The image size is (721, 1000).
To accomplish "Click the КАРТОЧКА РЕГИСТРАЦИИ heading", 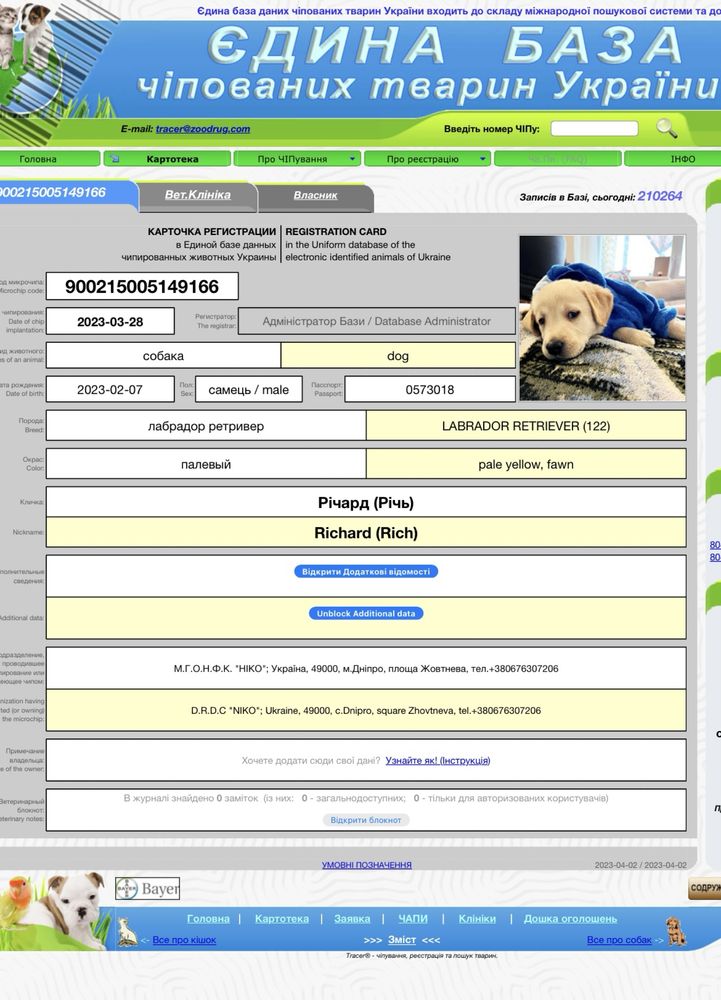I will tap(212, 232).
